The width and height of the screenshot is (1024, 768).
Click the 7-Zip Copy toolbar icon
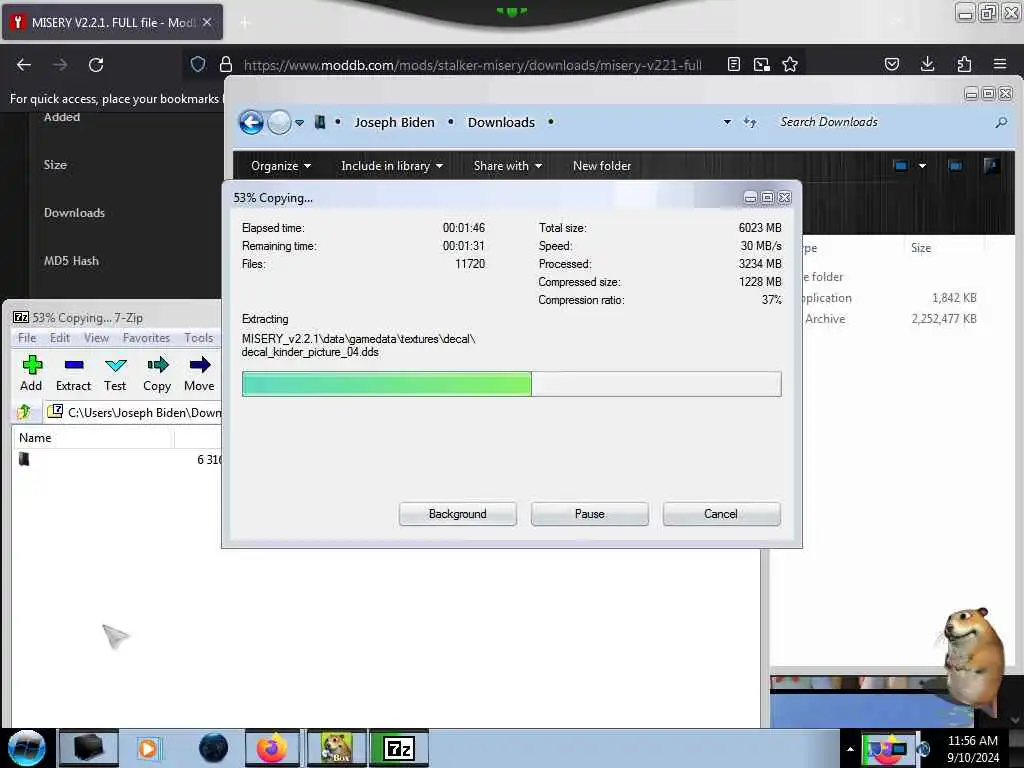pos(157,374)
